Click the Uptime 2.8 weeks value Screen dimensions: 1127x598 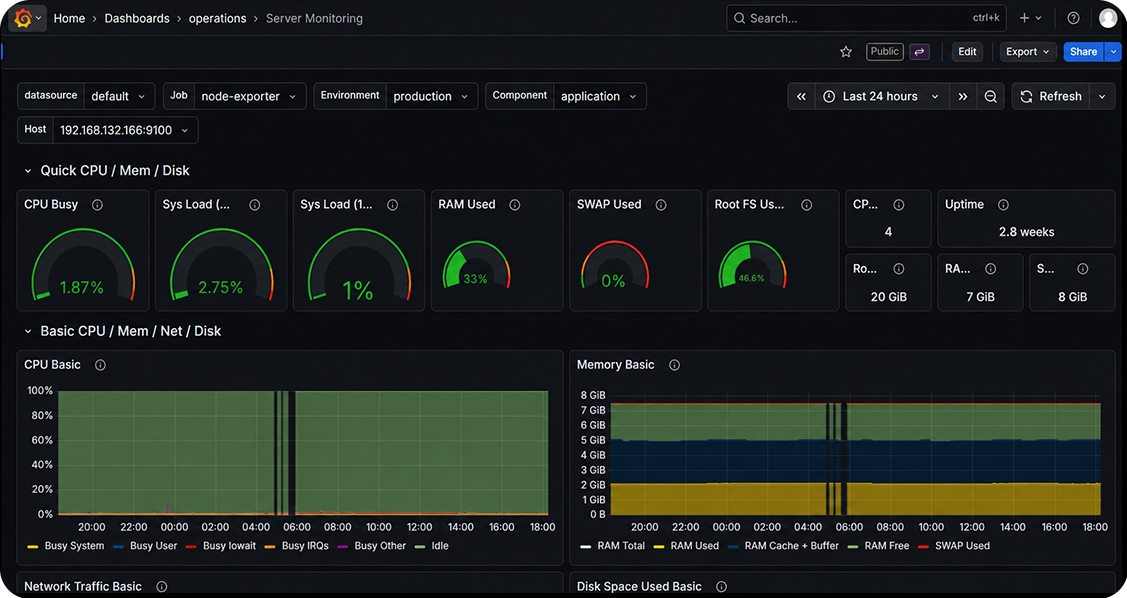click(x=1026, y=232)
